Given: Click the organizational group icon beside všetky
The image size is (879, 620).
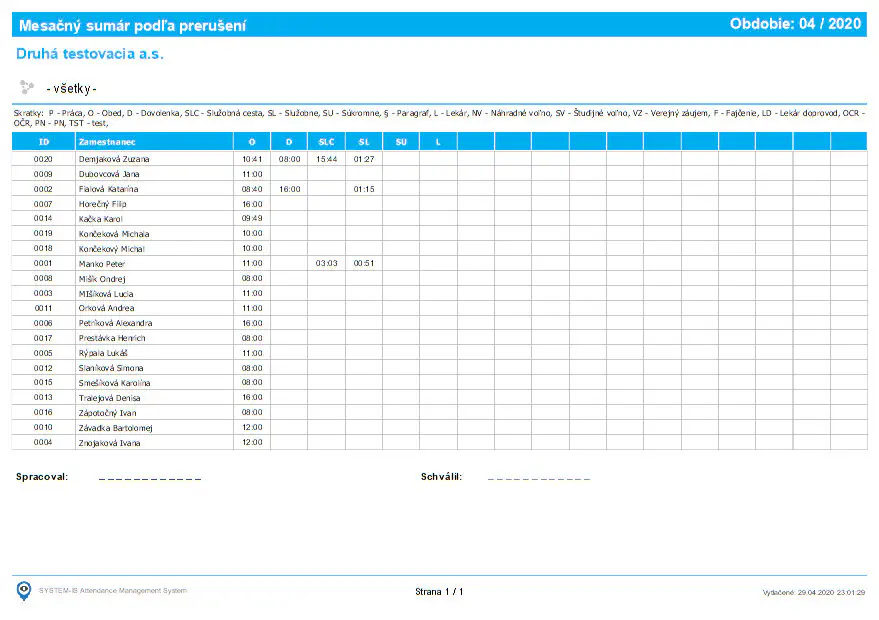Looking at the screenshot, I should [x=26, y=87].
